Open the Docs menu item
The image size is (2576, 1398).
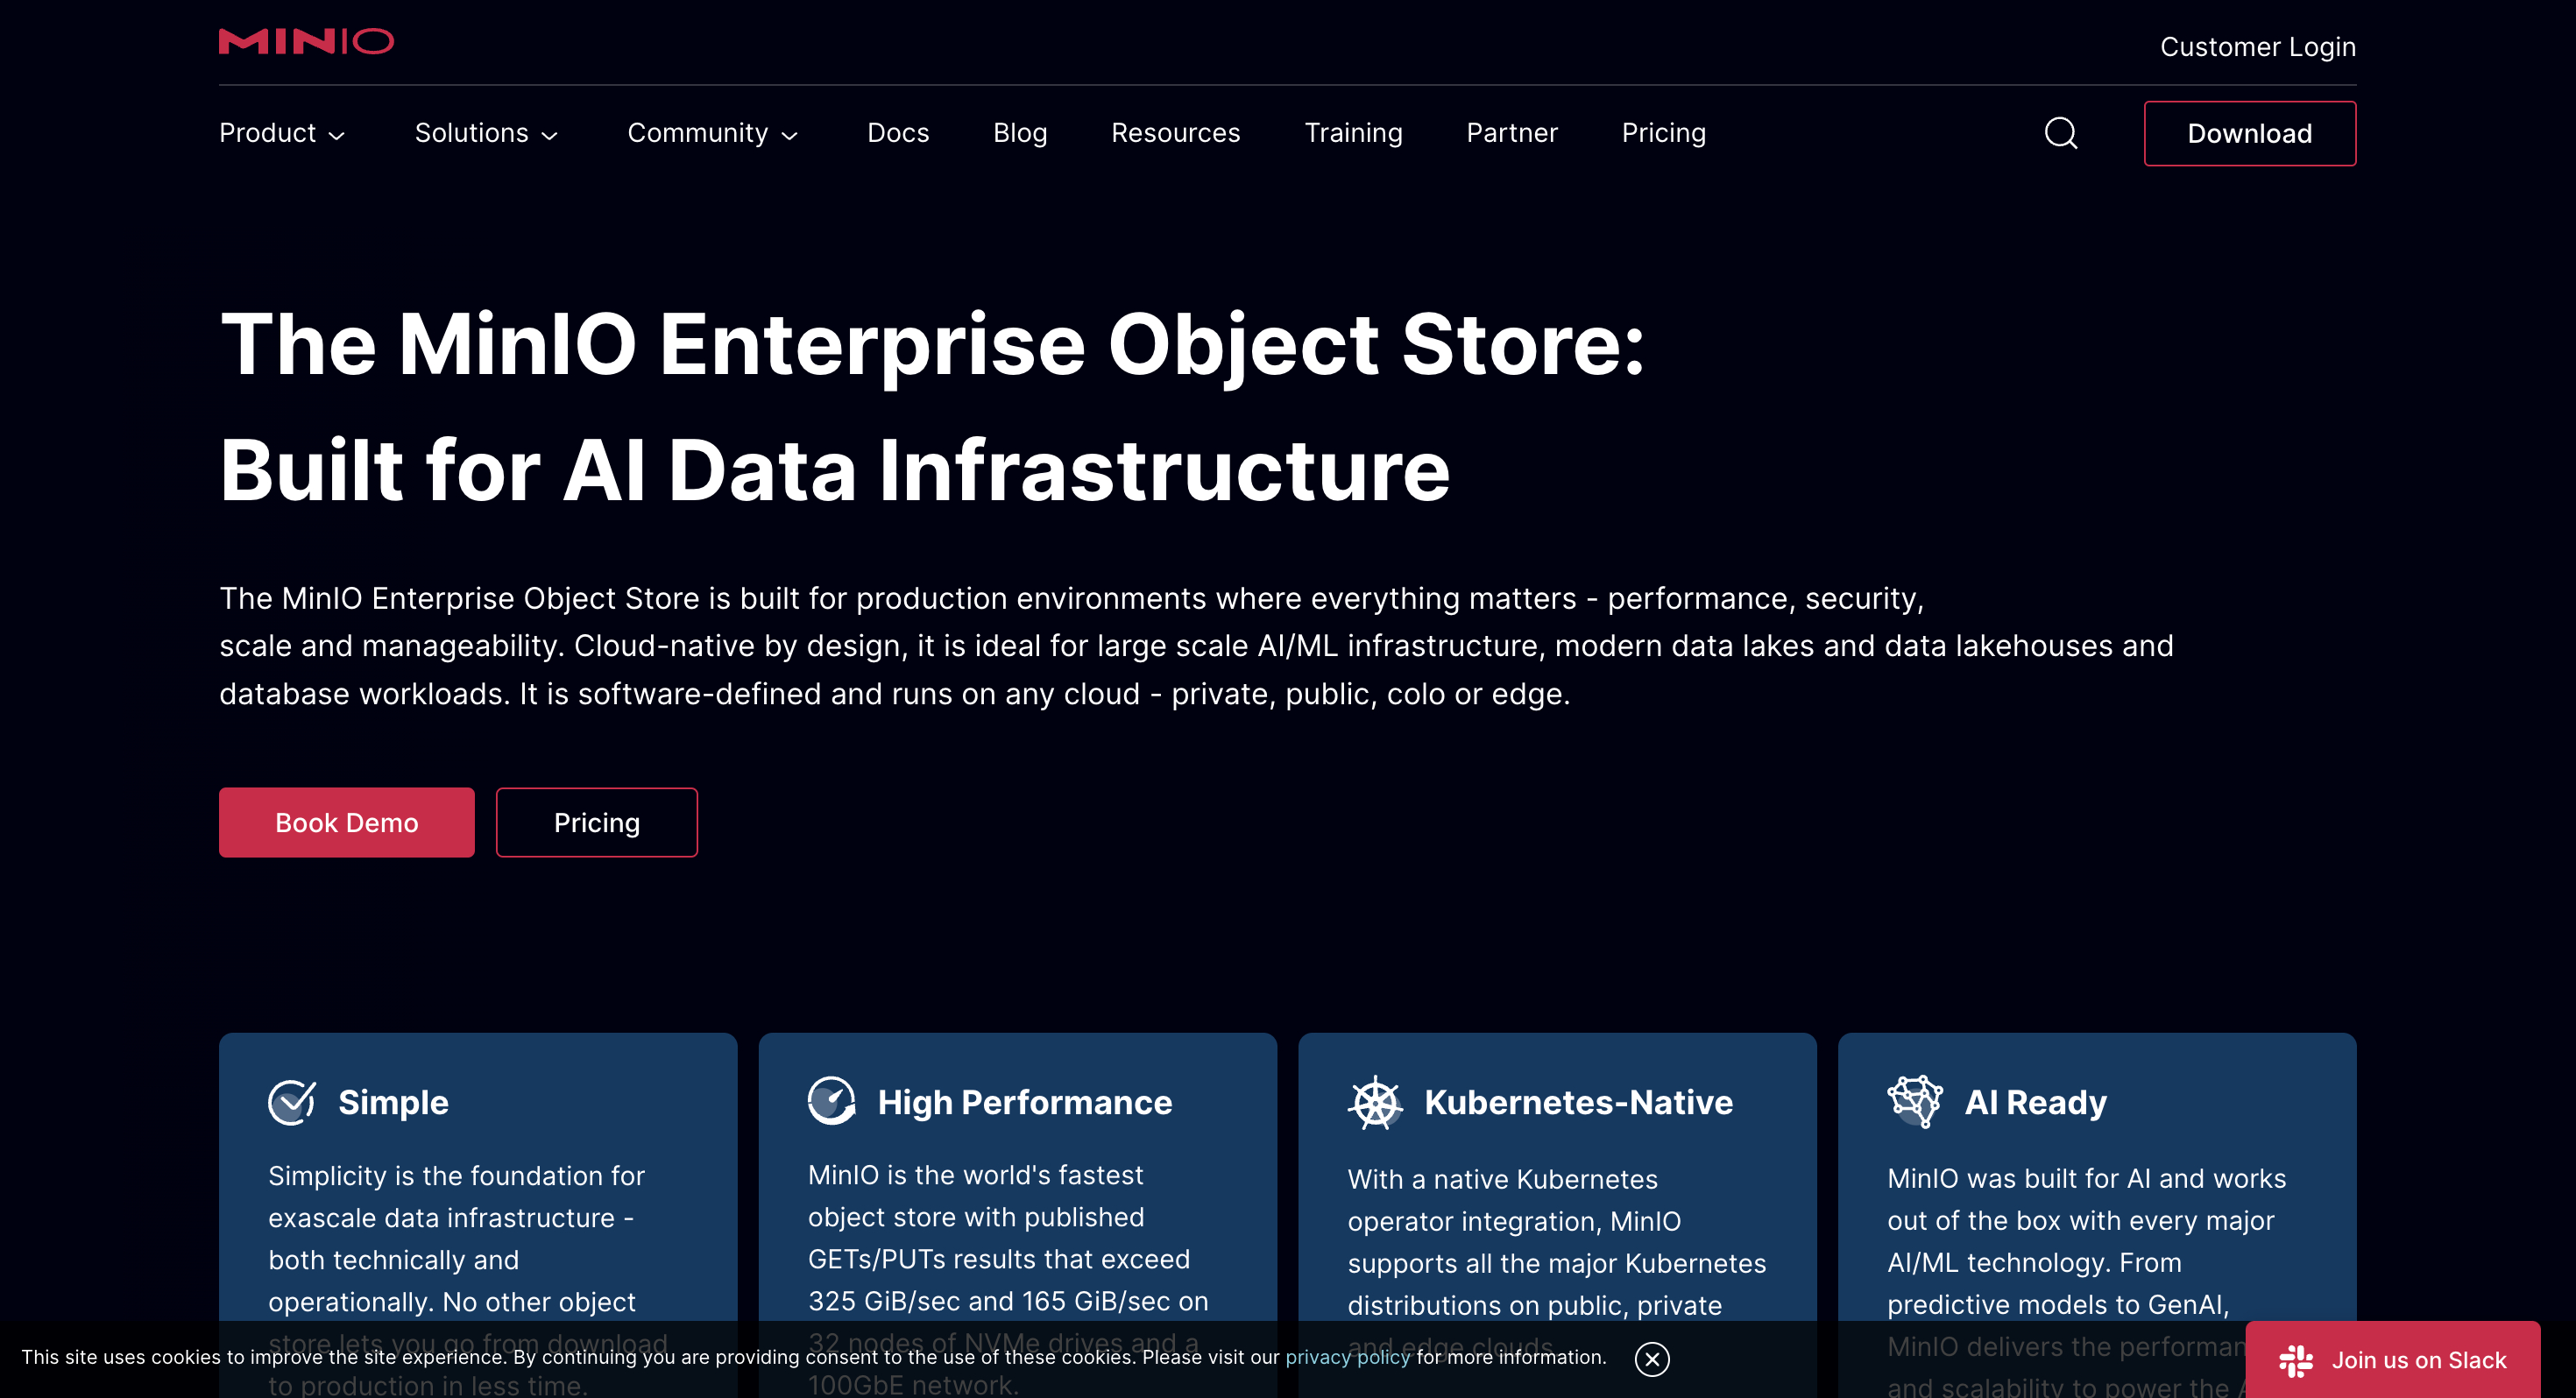pos(898,133)
